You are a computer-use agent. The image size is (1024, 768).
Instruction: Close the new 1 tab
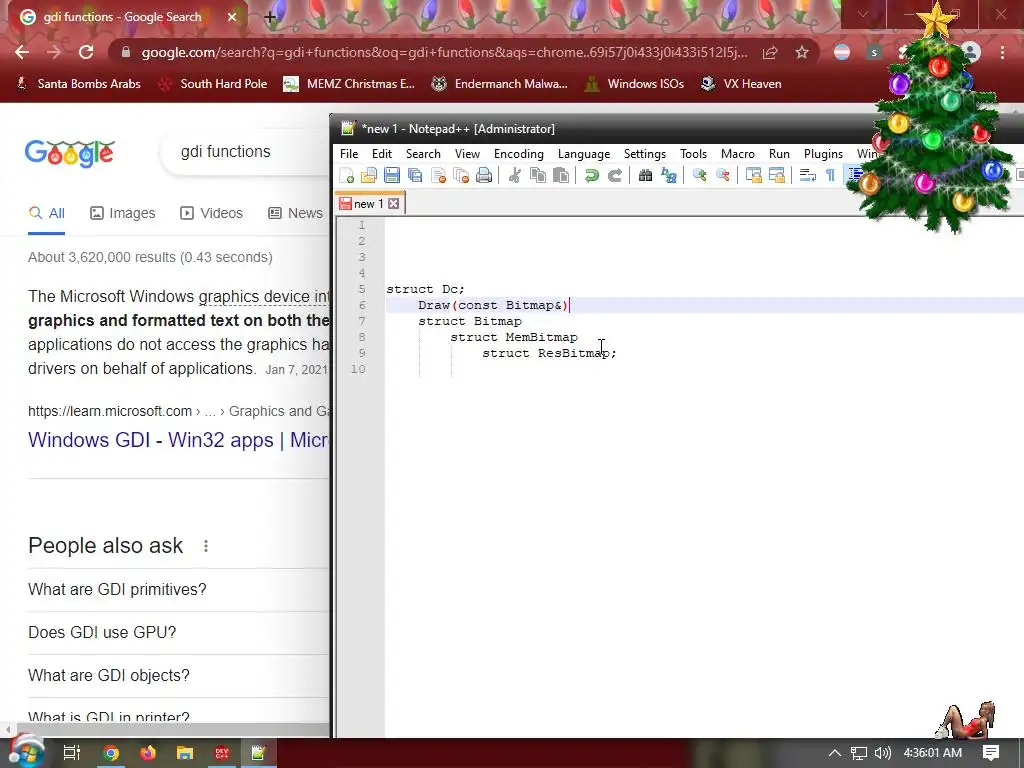click(x=393, y=204)
